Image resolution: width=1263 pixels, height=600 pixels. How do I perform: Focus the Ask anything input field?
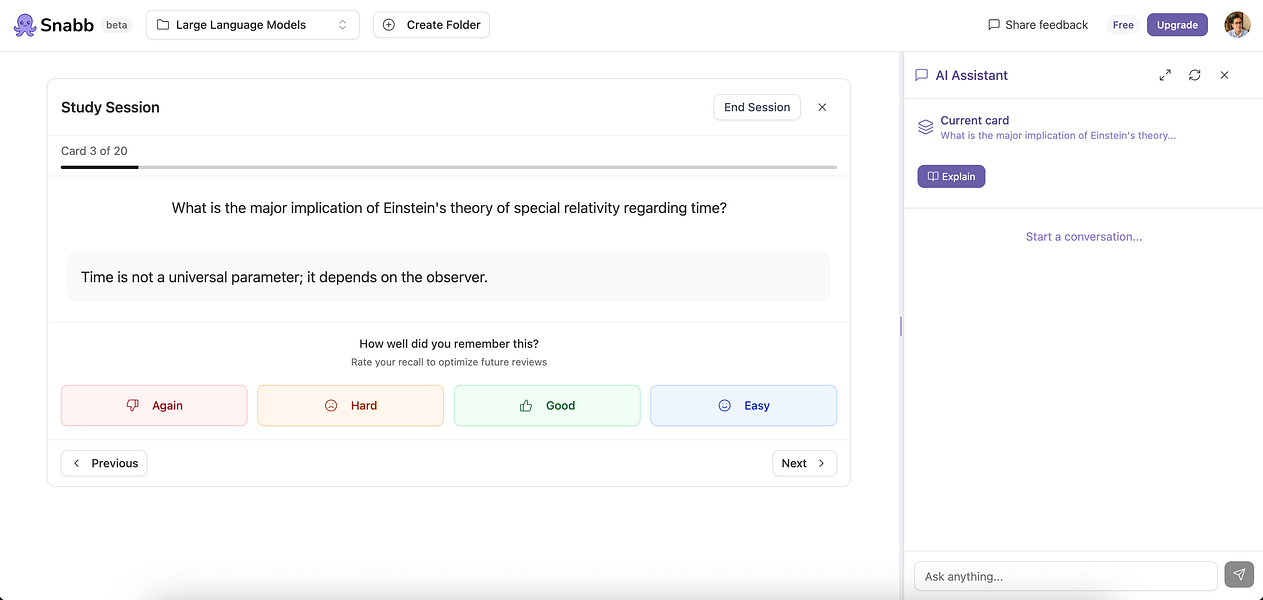coord(1065,576)
